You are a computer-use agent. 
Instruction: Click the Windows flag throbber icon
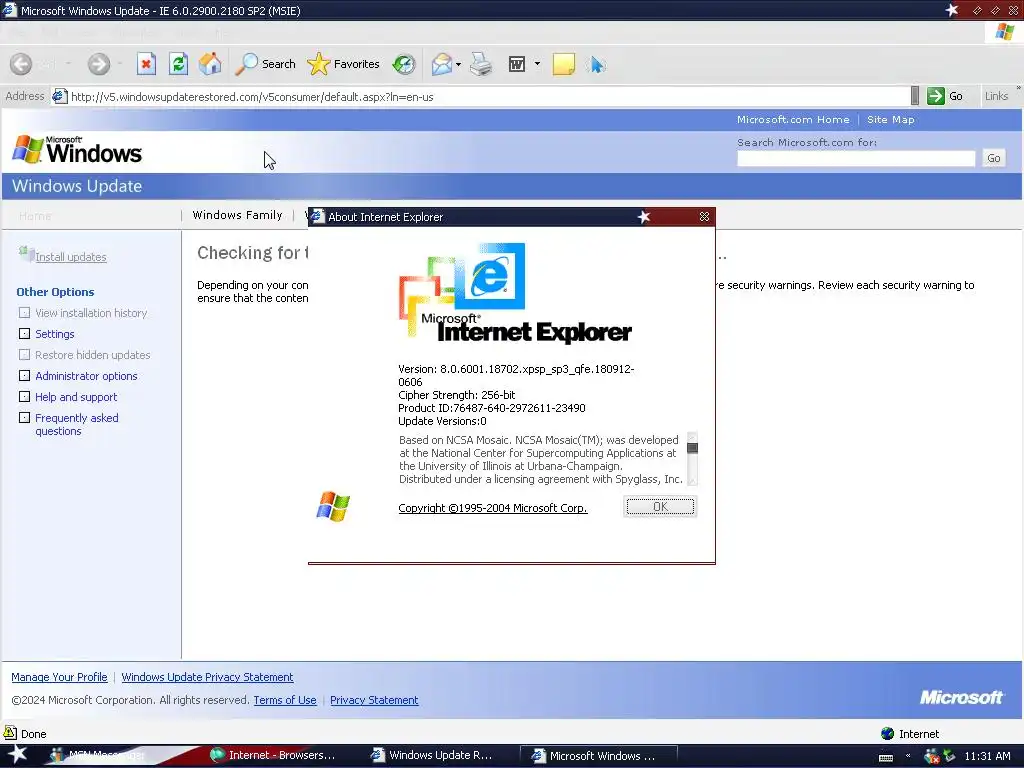1005,32
